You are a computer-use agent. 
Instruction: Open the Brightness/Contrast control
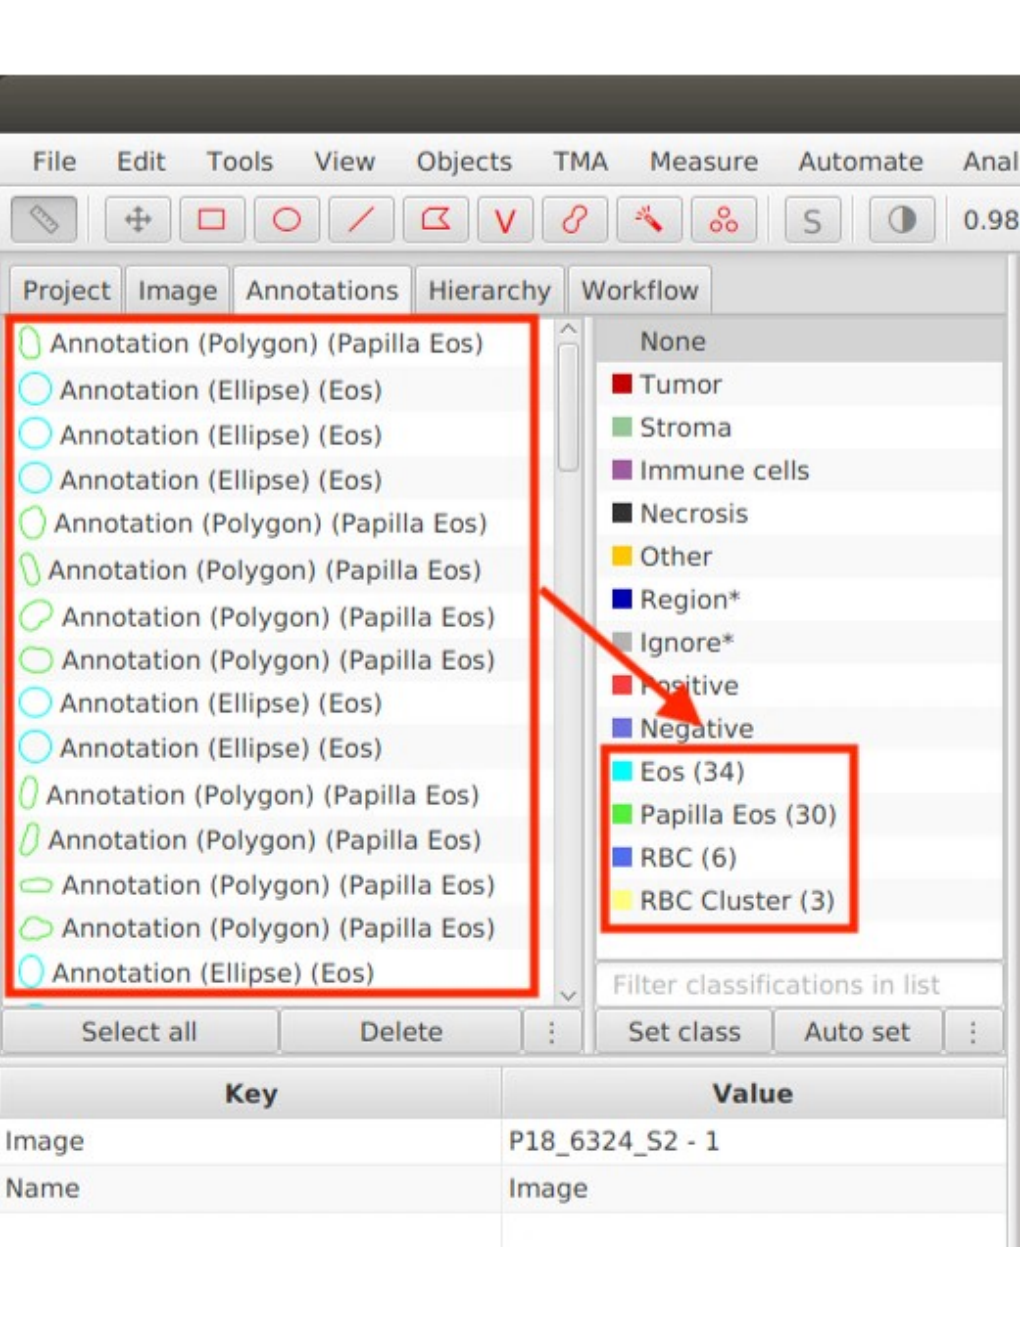[x=901, y=219]
